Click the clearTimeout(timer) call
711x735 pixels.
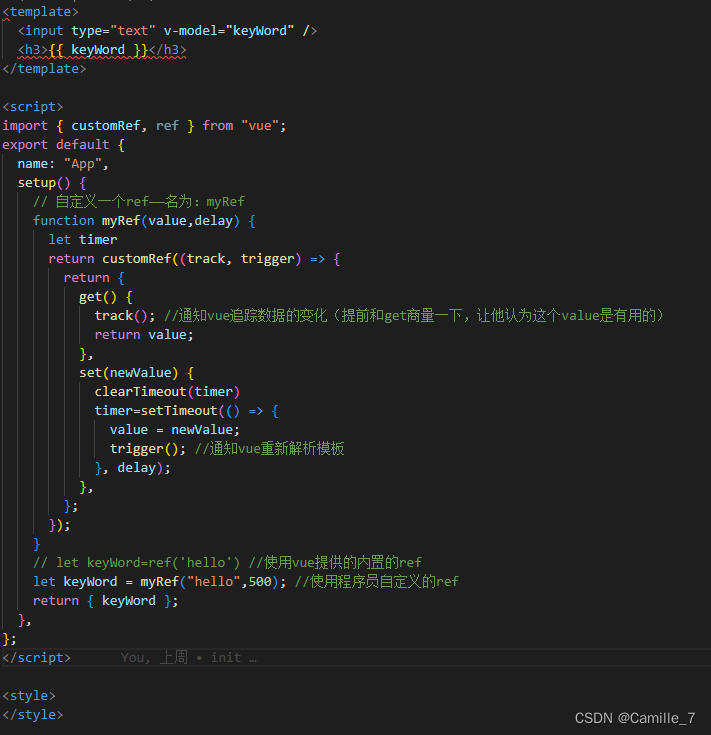(167, 392)
